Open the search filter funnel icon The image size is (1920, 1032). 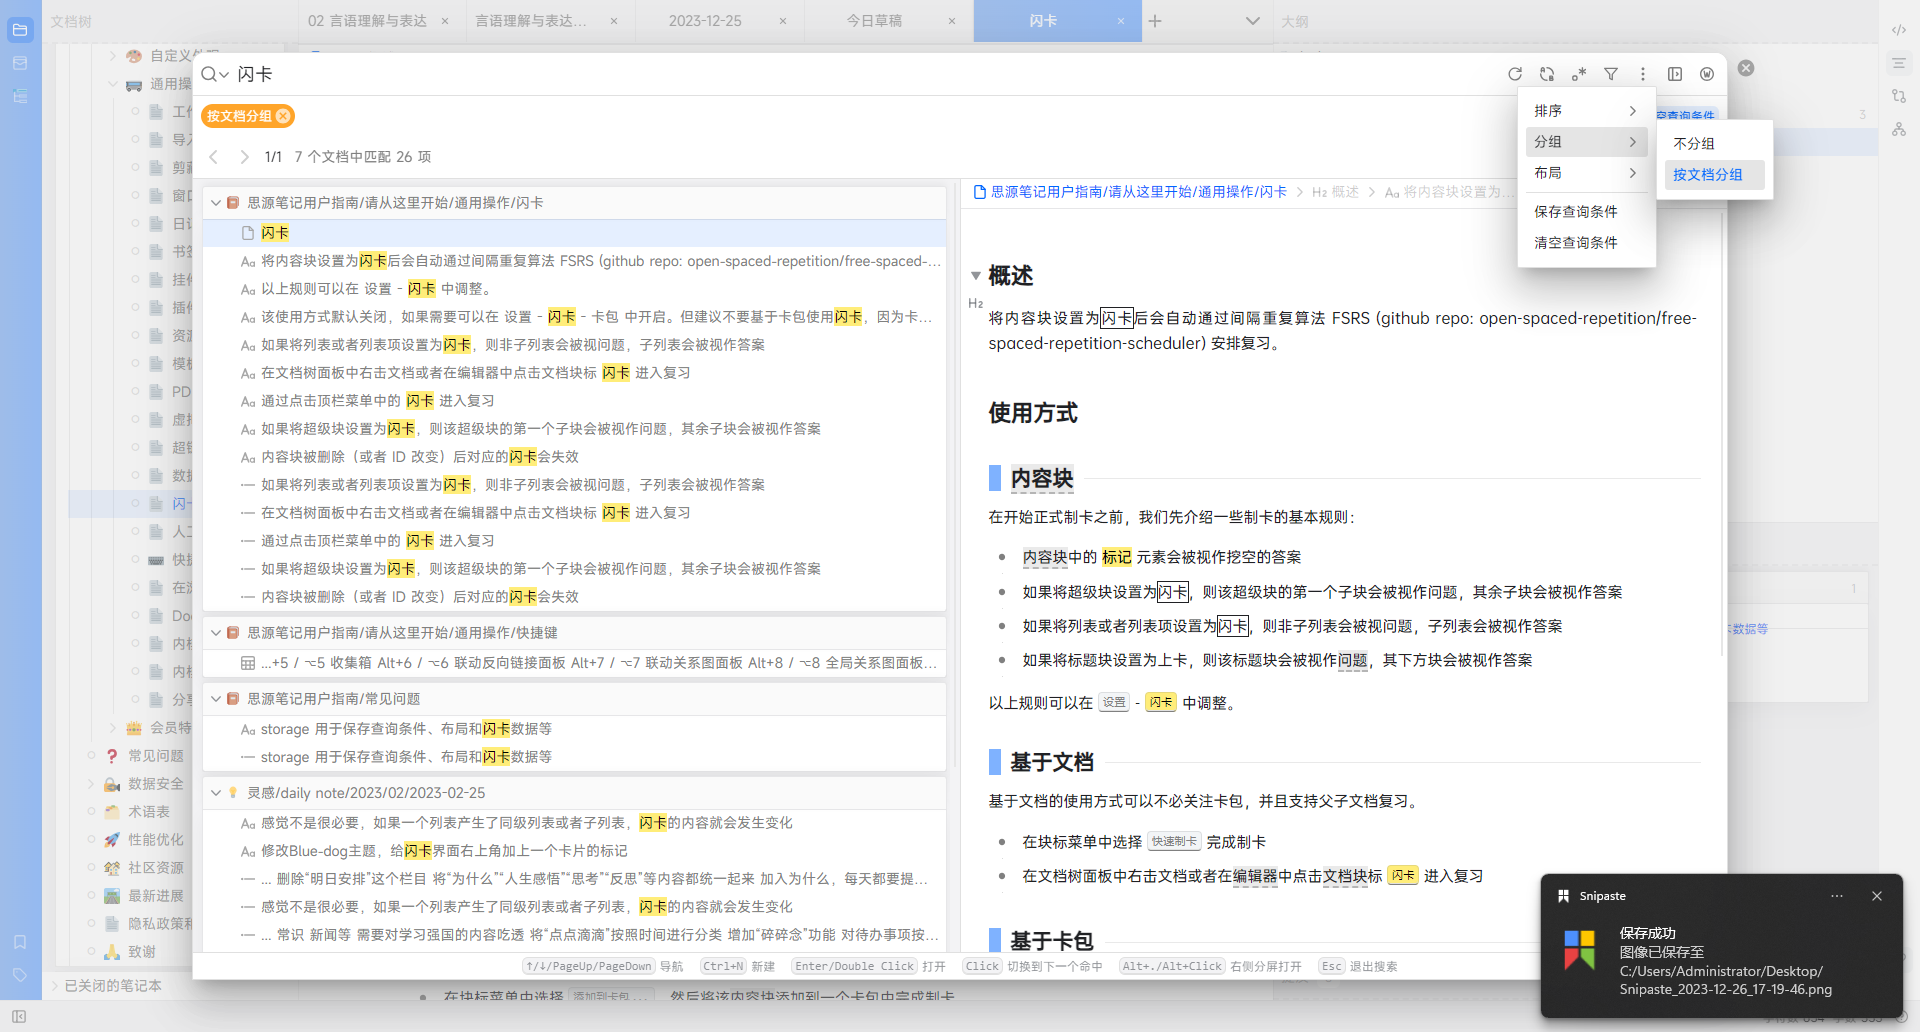point(1611,74)
